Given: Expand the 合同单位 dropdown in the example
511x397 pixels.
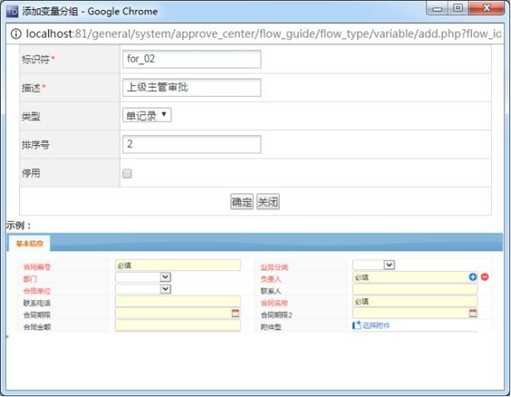Looking at the screenshot, I should pyautogui.click(x=165, y=289).
